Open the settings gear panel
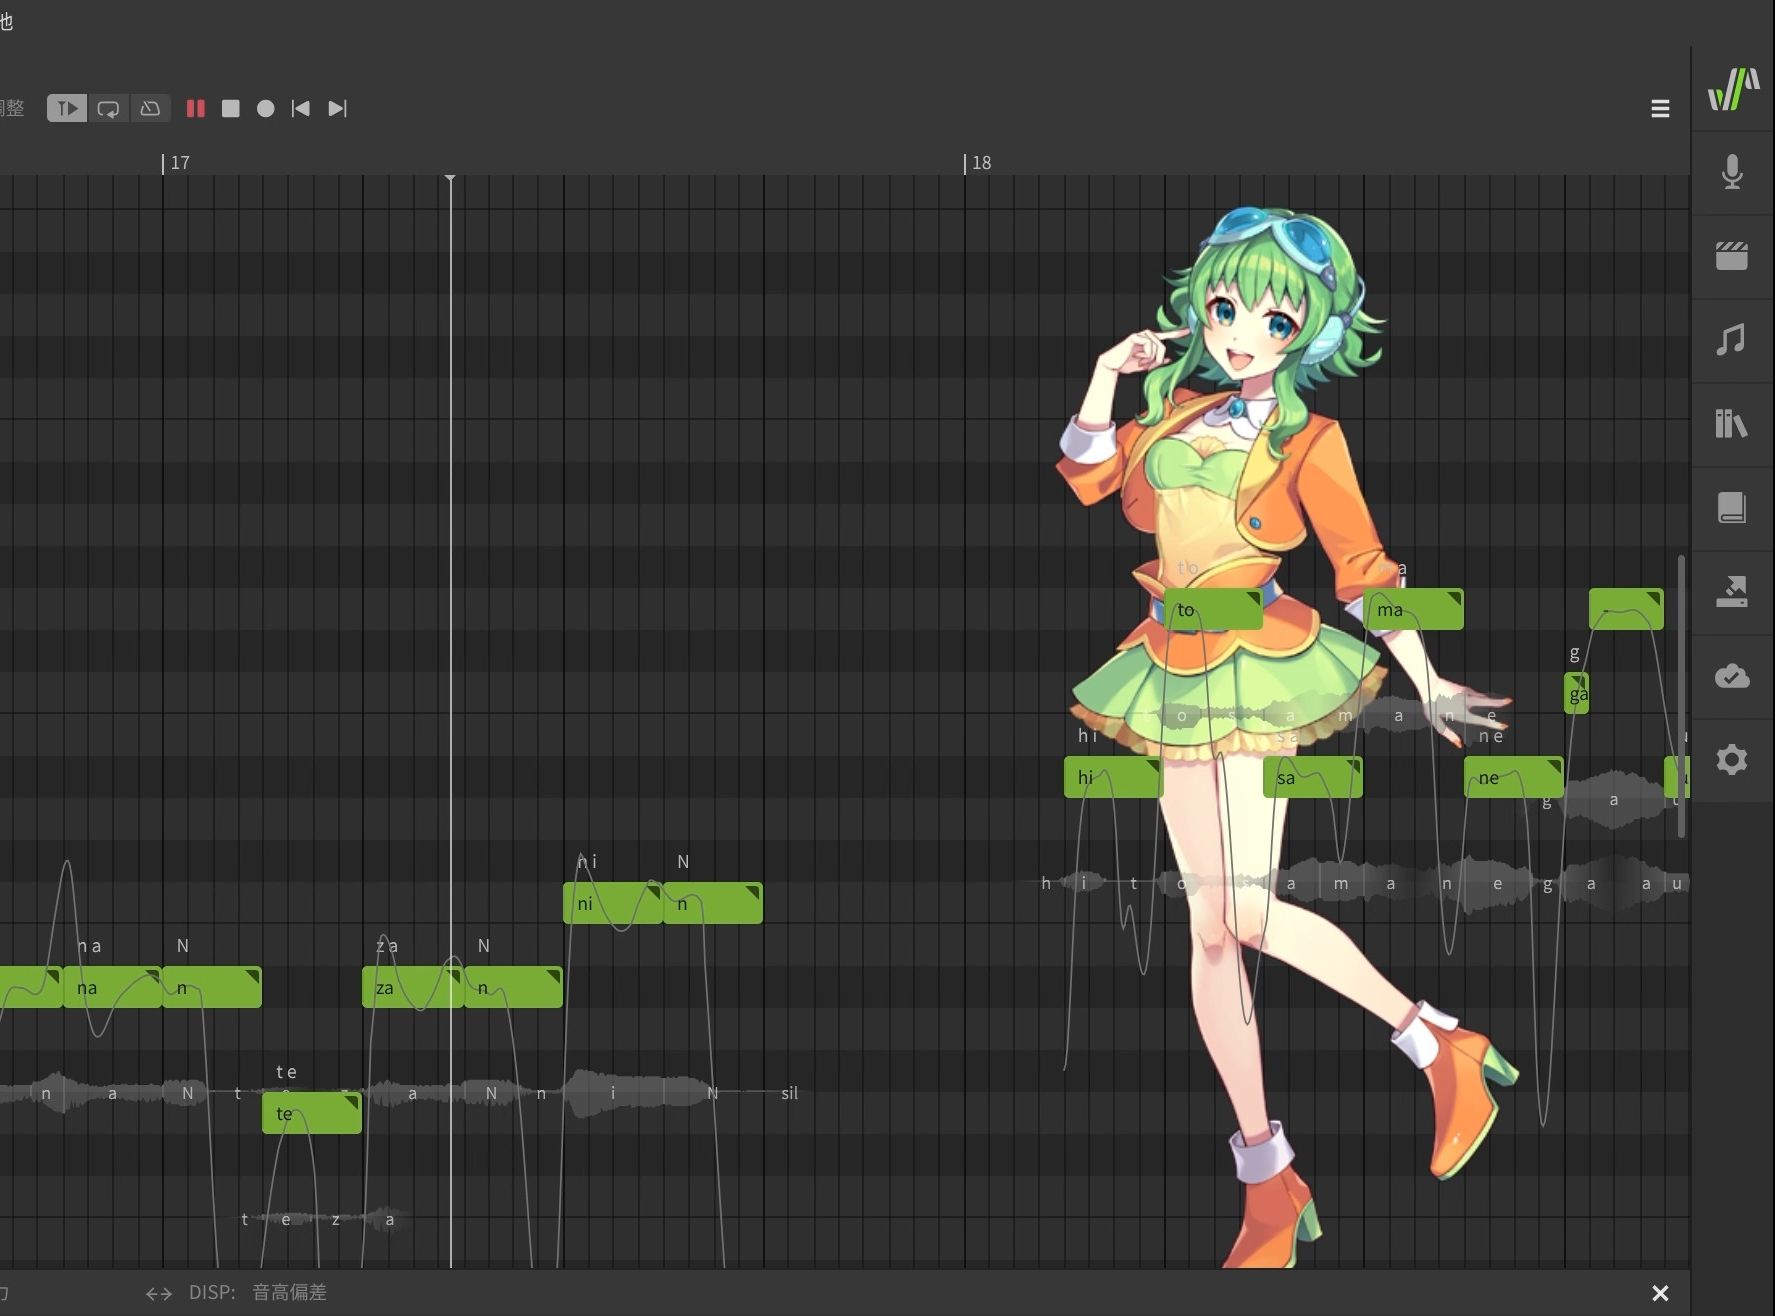Screen dimensions: 1775x1316 (1733, 760)
